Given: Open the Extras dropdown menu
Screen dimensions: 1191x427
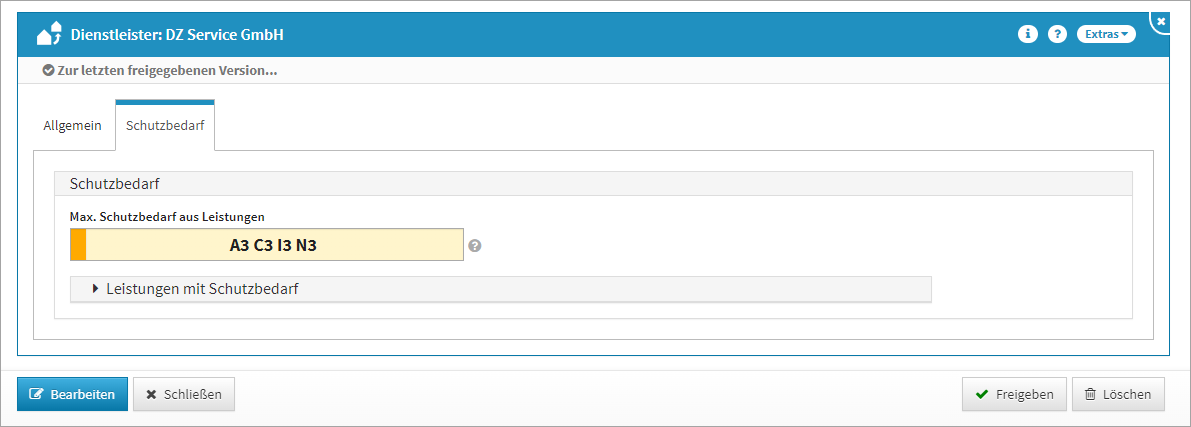Looking at the screenshot, I should tap(1106, 34).
